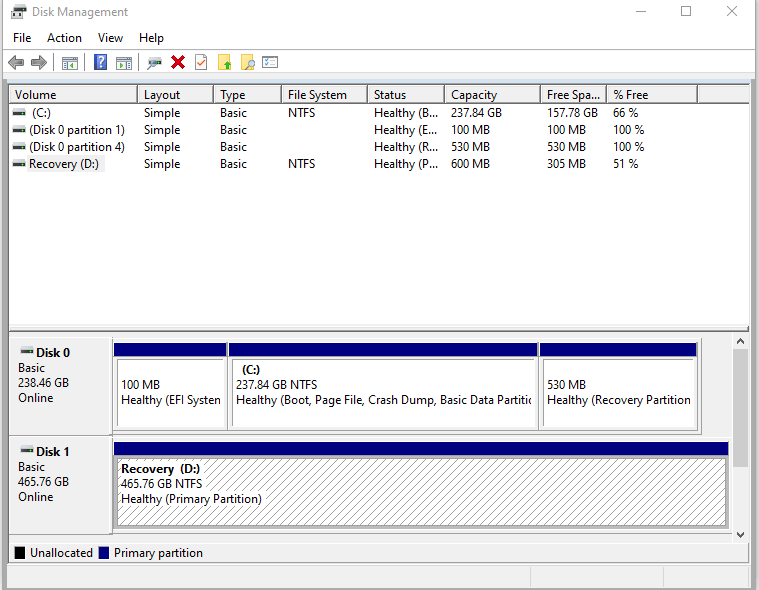Screen dimensions: 759x590
Task: Click the list settings toolbar icon
Action: click(x=270, y=62)
